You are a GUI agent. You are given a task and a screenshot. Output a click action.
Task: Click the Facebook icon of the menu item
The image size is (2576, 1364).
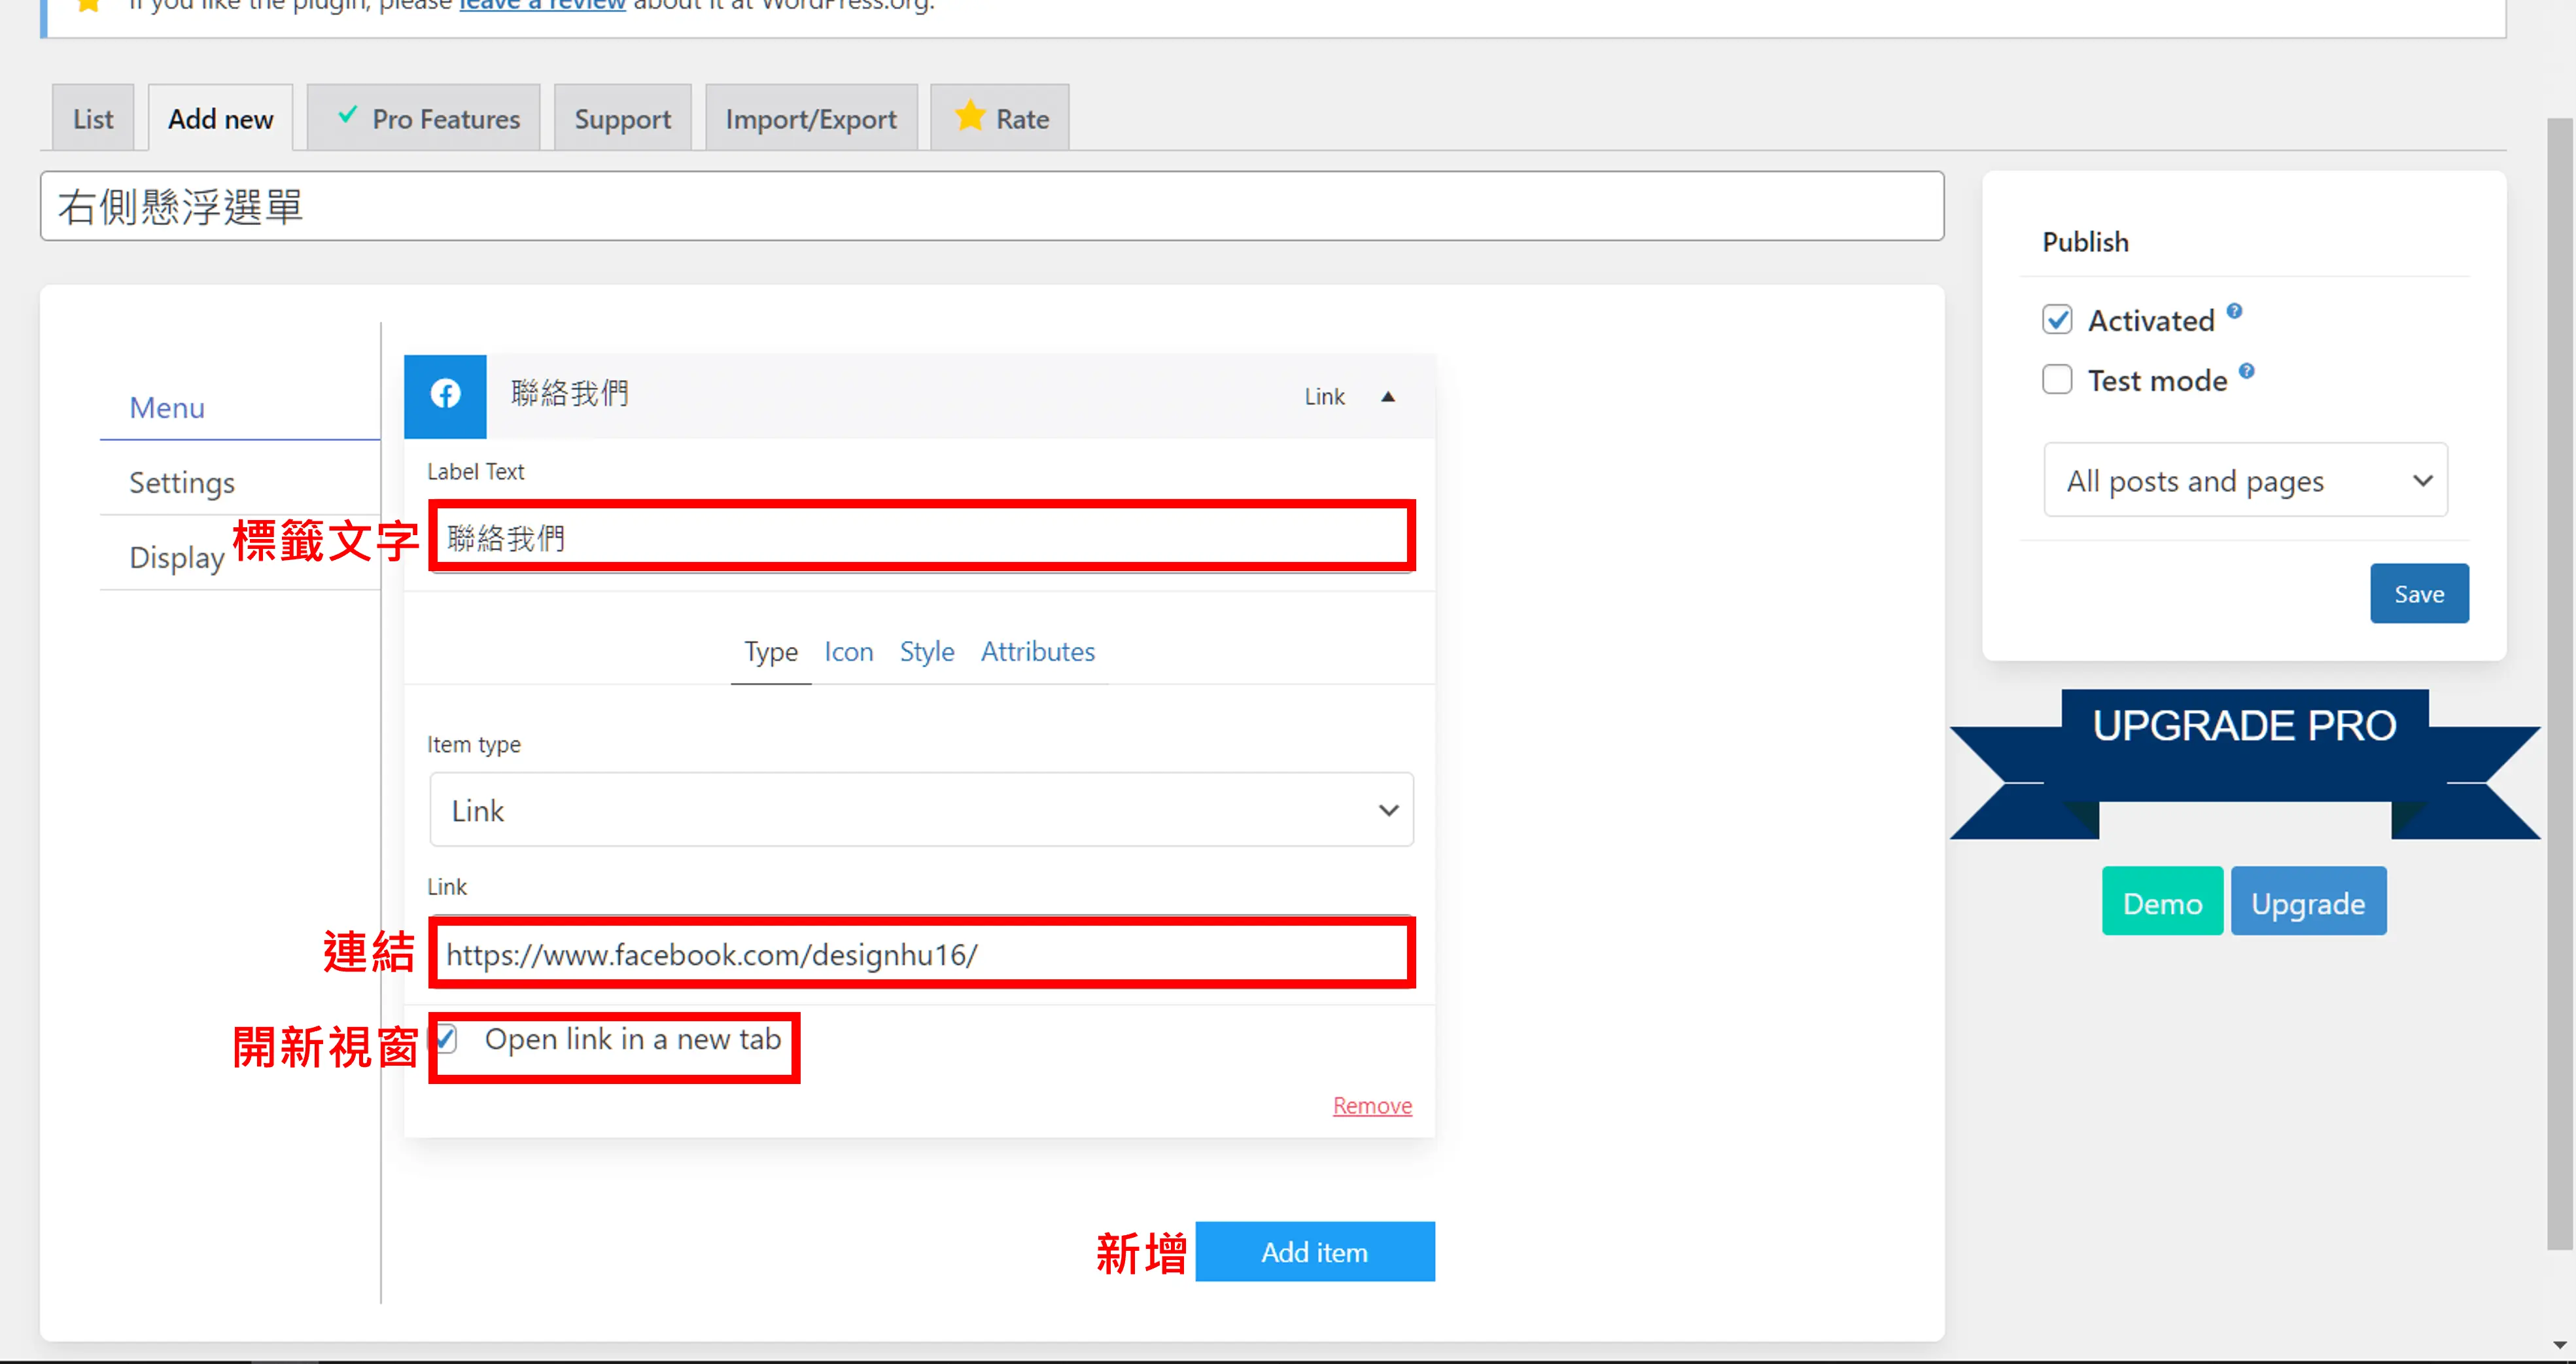[x=445, y=395]
